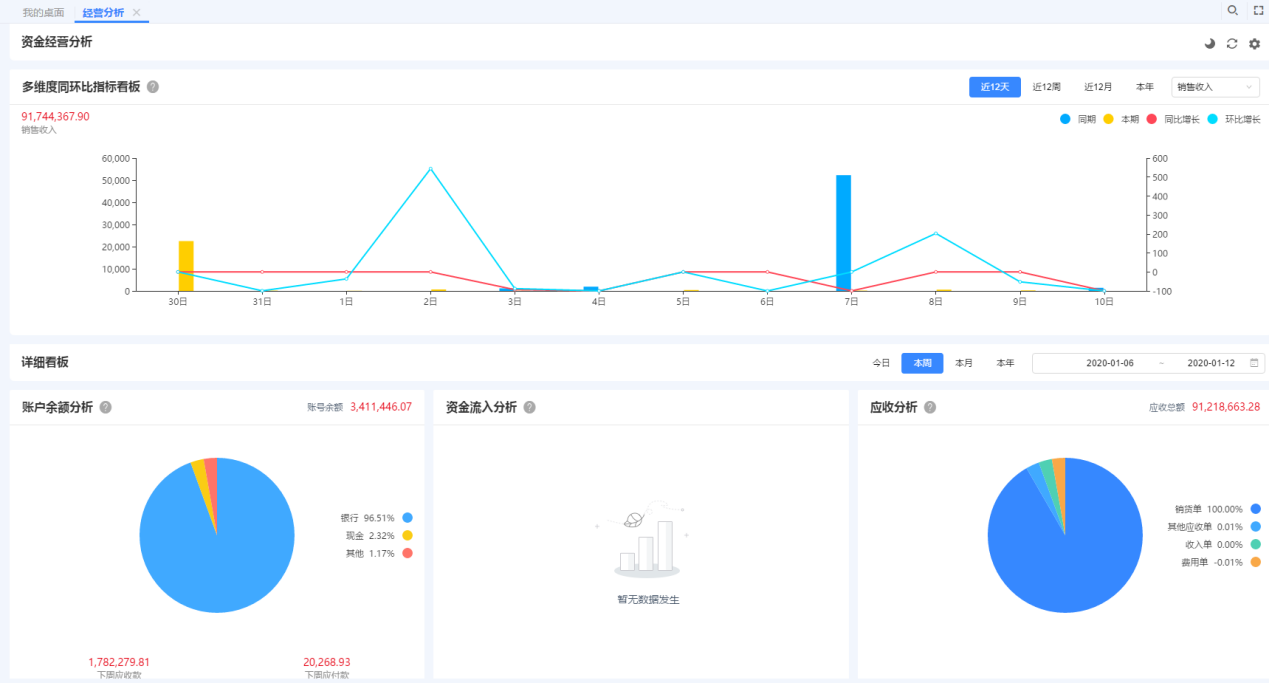
Task: Click the search magnifier icon
Action: click(x=1233, y=10)
